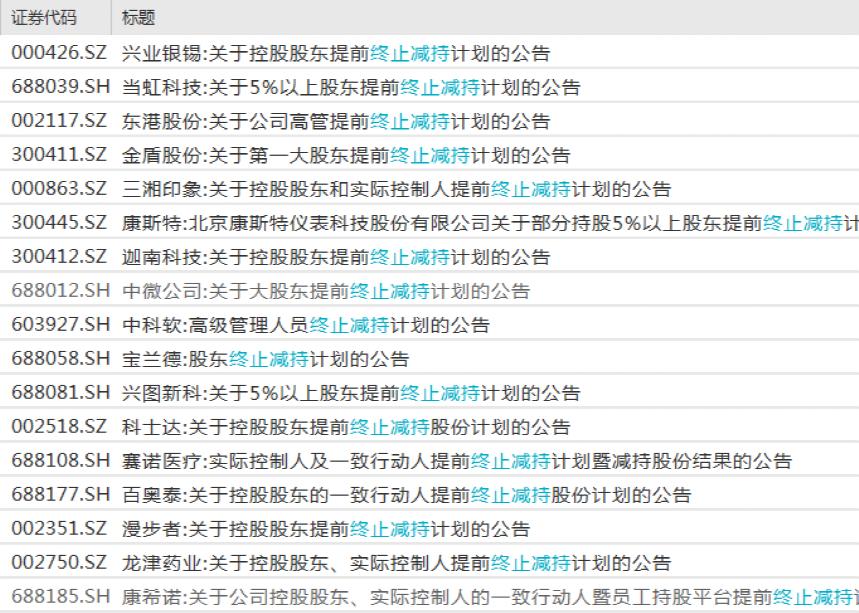Select stock code 688177.SH
859x613 pixels.
click(60, 494)
